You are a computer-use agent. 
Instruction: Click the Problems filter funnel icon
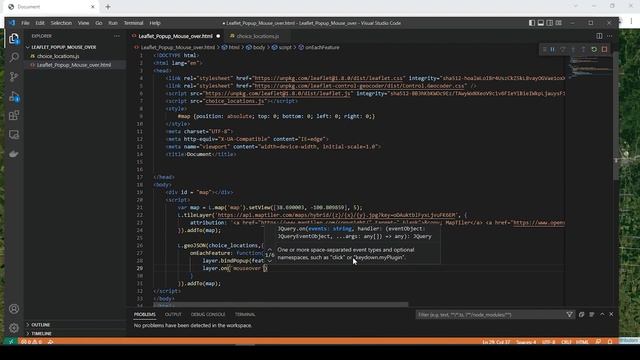coord(569,315)
